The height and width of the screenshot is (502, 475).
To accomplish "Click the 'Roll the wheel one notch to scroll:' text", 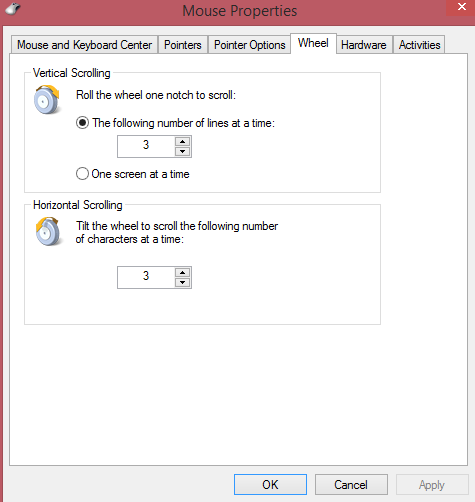I will 156,95.
